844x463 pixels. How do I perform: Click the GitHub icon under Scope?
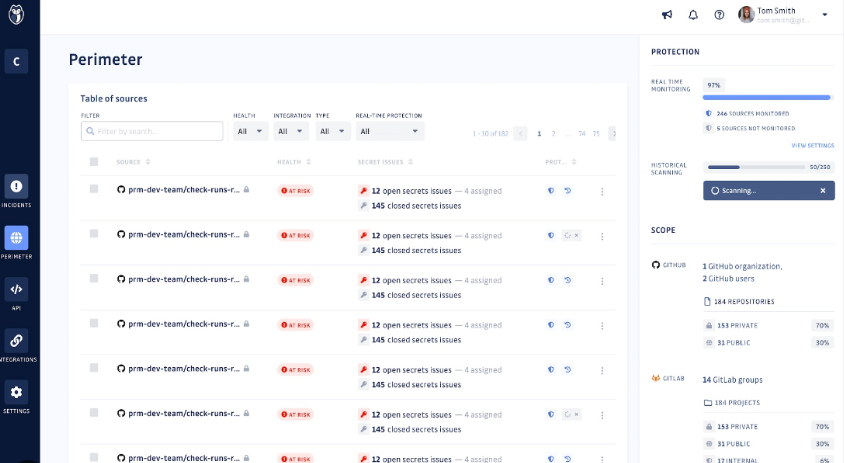(656, 265)
